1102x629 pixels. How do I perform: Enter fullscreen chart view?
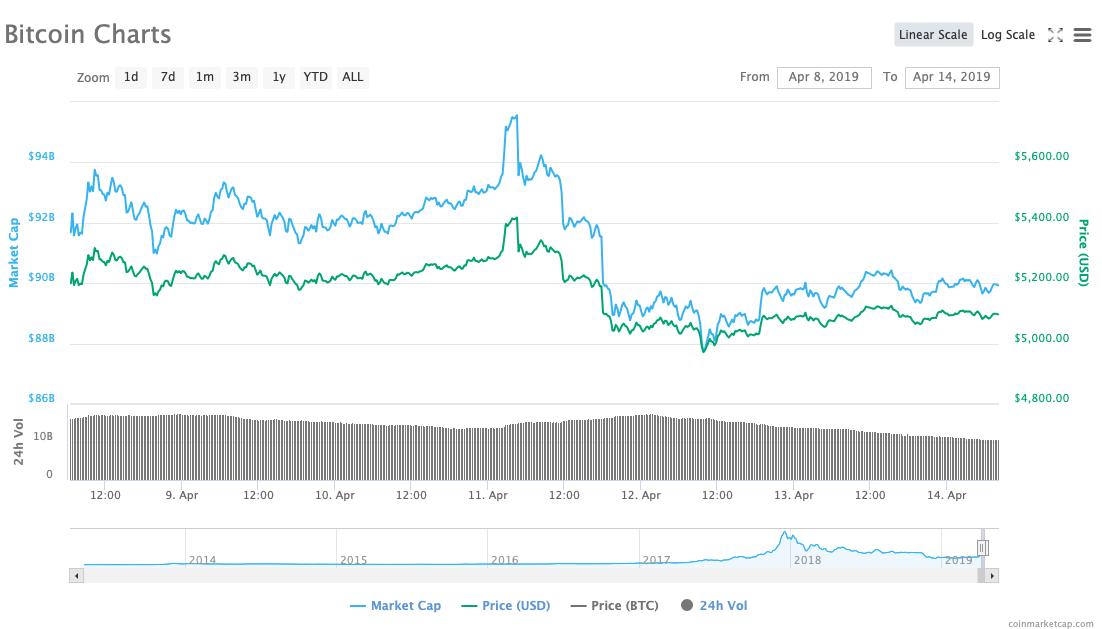1055,35
